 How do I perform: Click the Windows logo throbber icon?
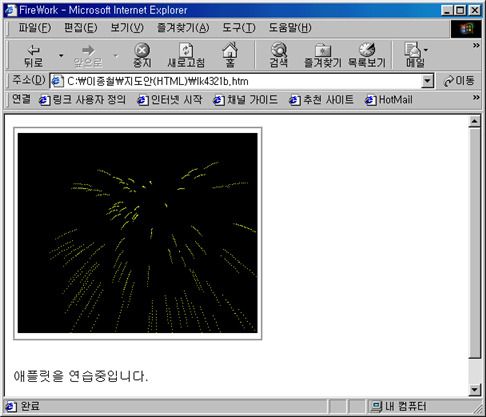point(466,29)
